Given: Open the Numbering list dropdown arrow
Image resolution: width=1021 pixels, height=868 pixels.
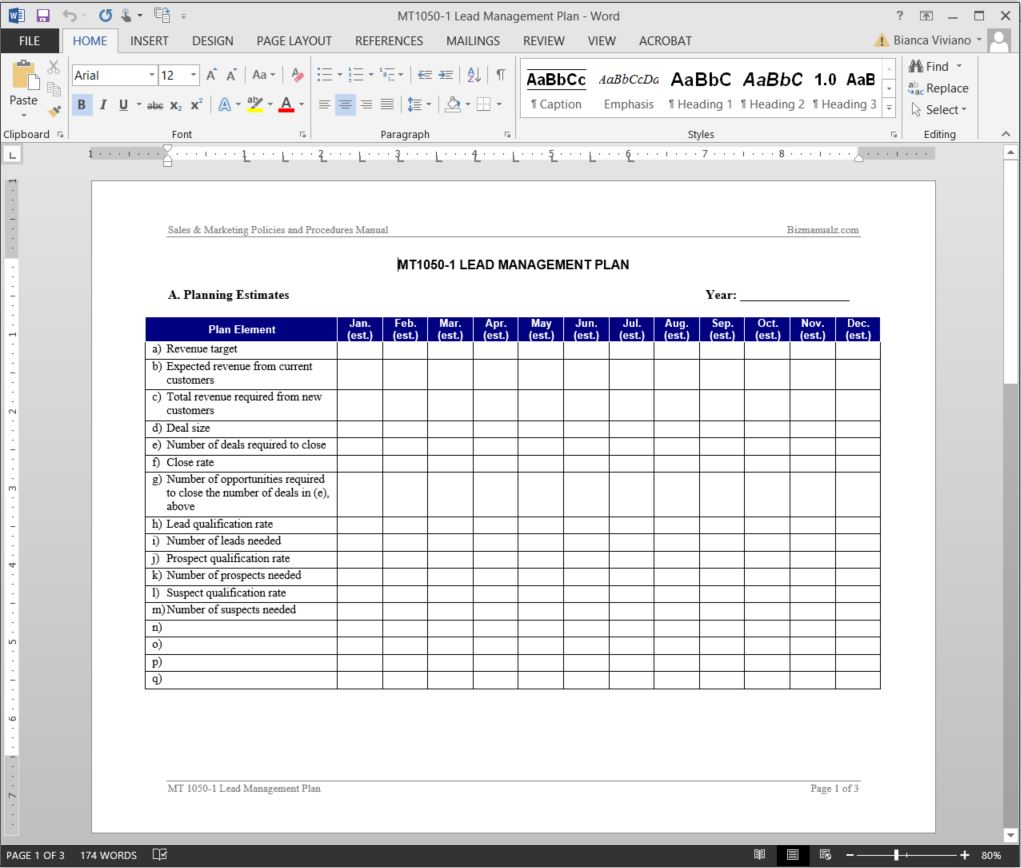Looking at the screenshot, I should (371, 75).
